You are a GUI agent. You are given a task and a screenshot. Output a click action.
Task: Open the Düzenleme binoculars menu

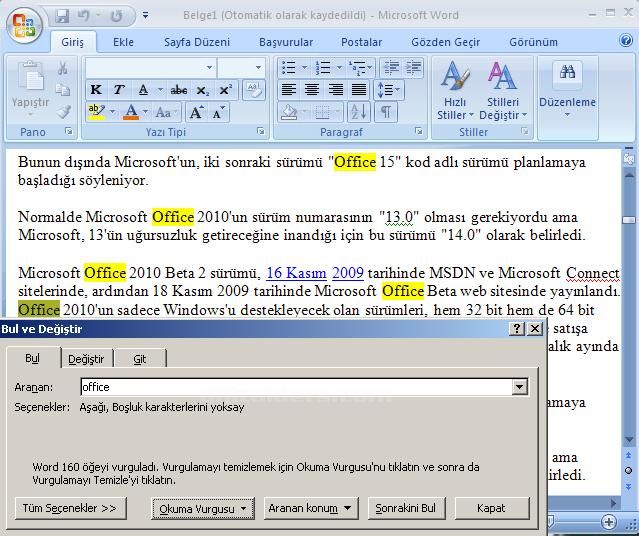coord(567,90)
